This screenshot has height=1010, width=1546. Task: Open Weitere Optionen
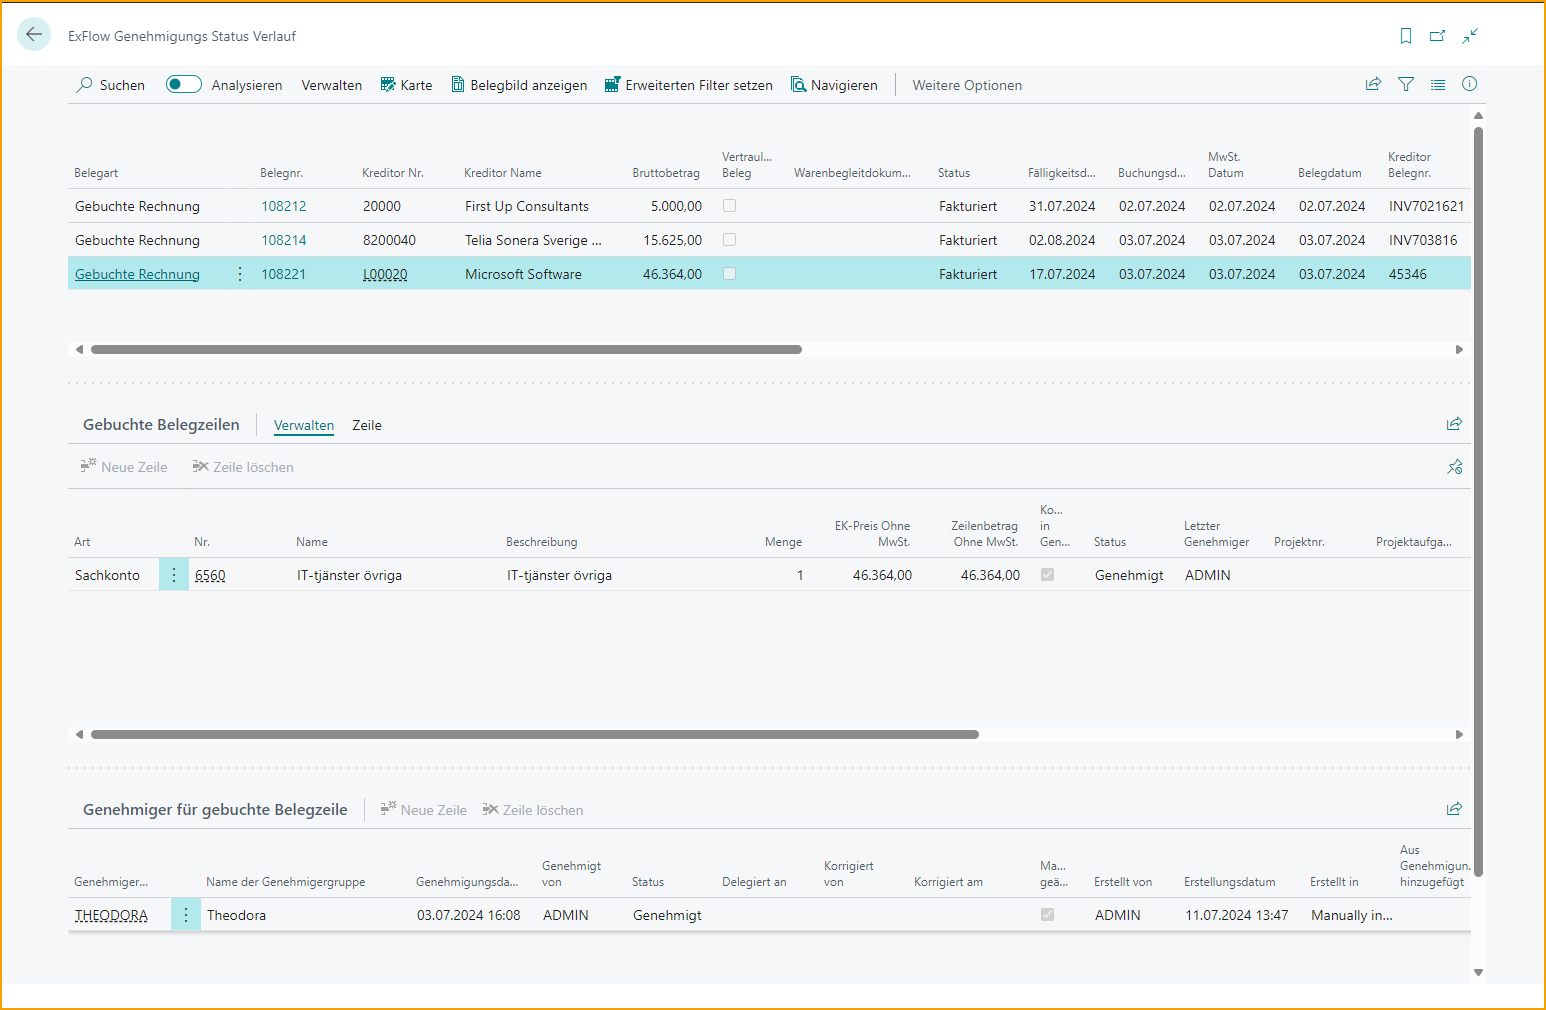(x=967, y=85)
